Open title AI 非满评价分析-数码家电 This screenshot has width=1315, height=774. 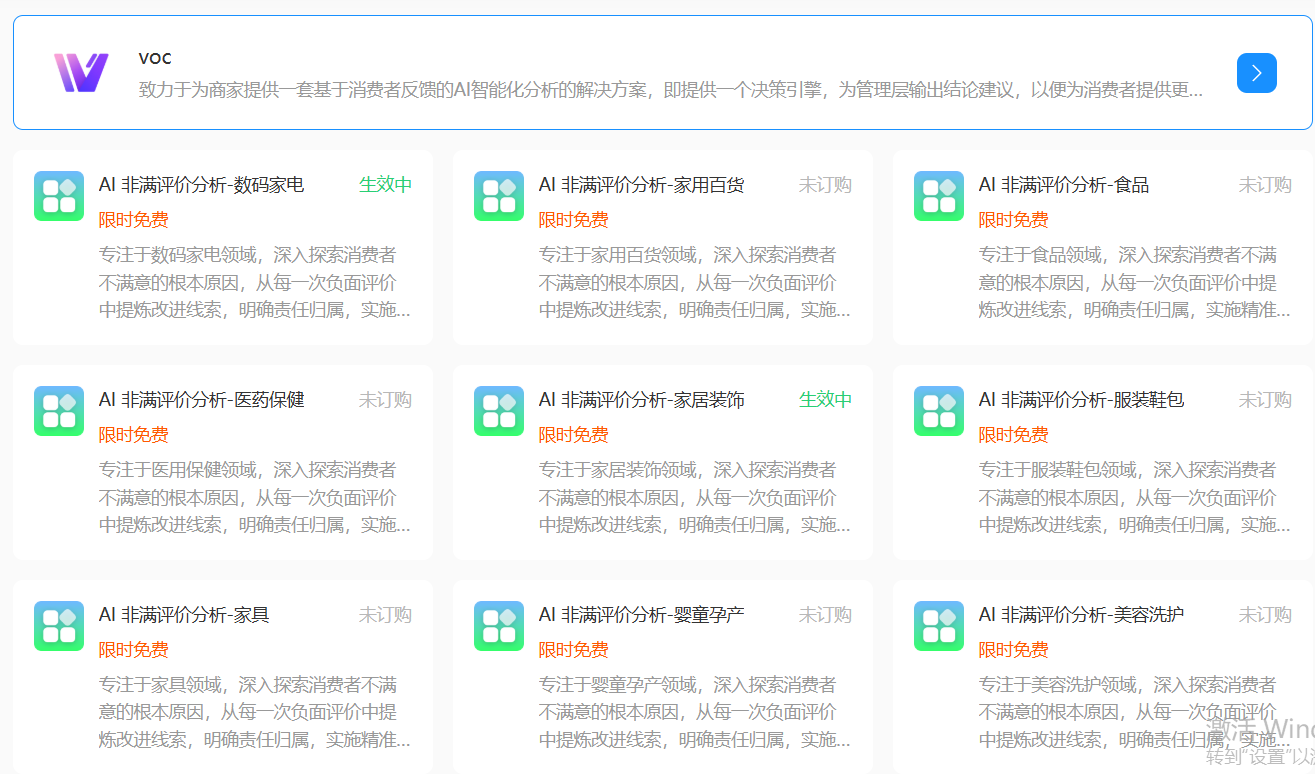pos(201,185)
